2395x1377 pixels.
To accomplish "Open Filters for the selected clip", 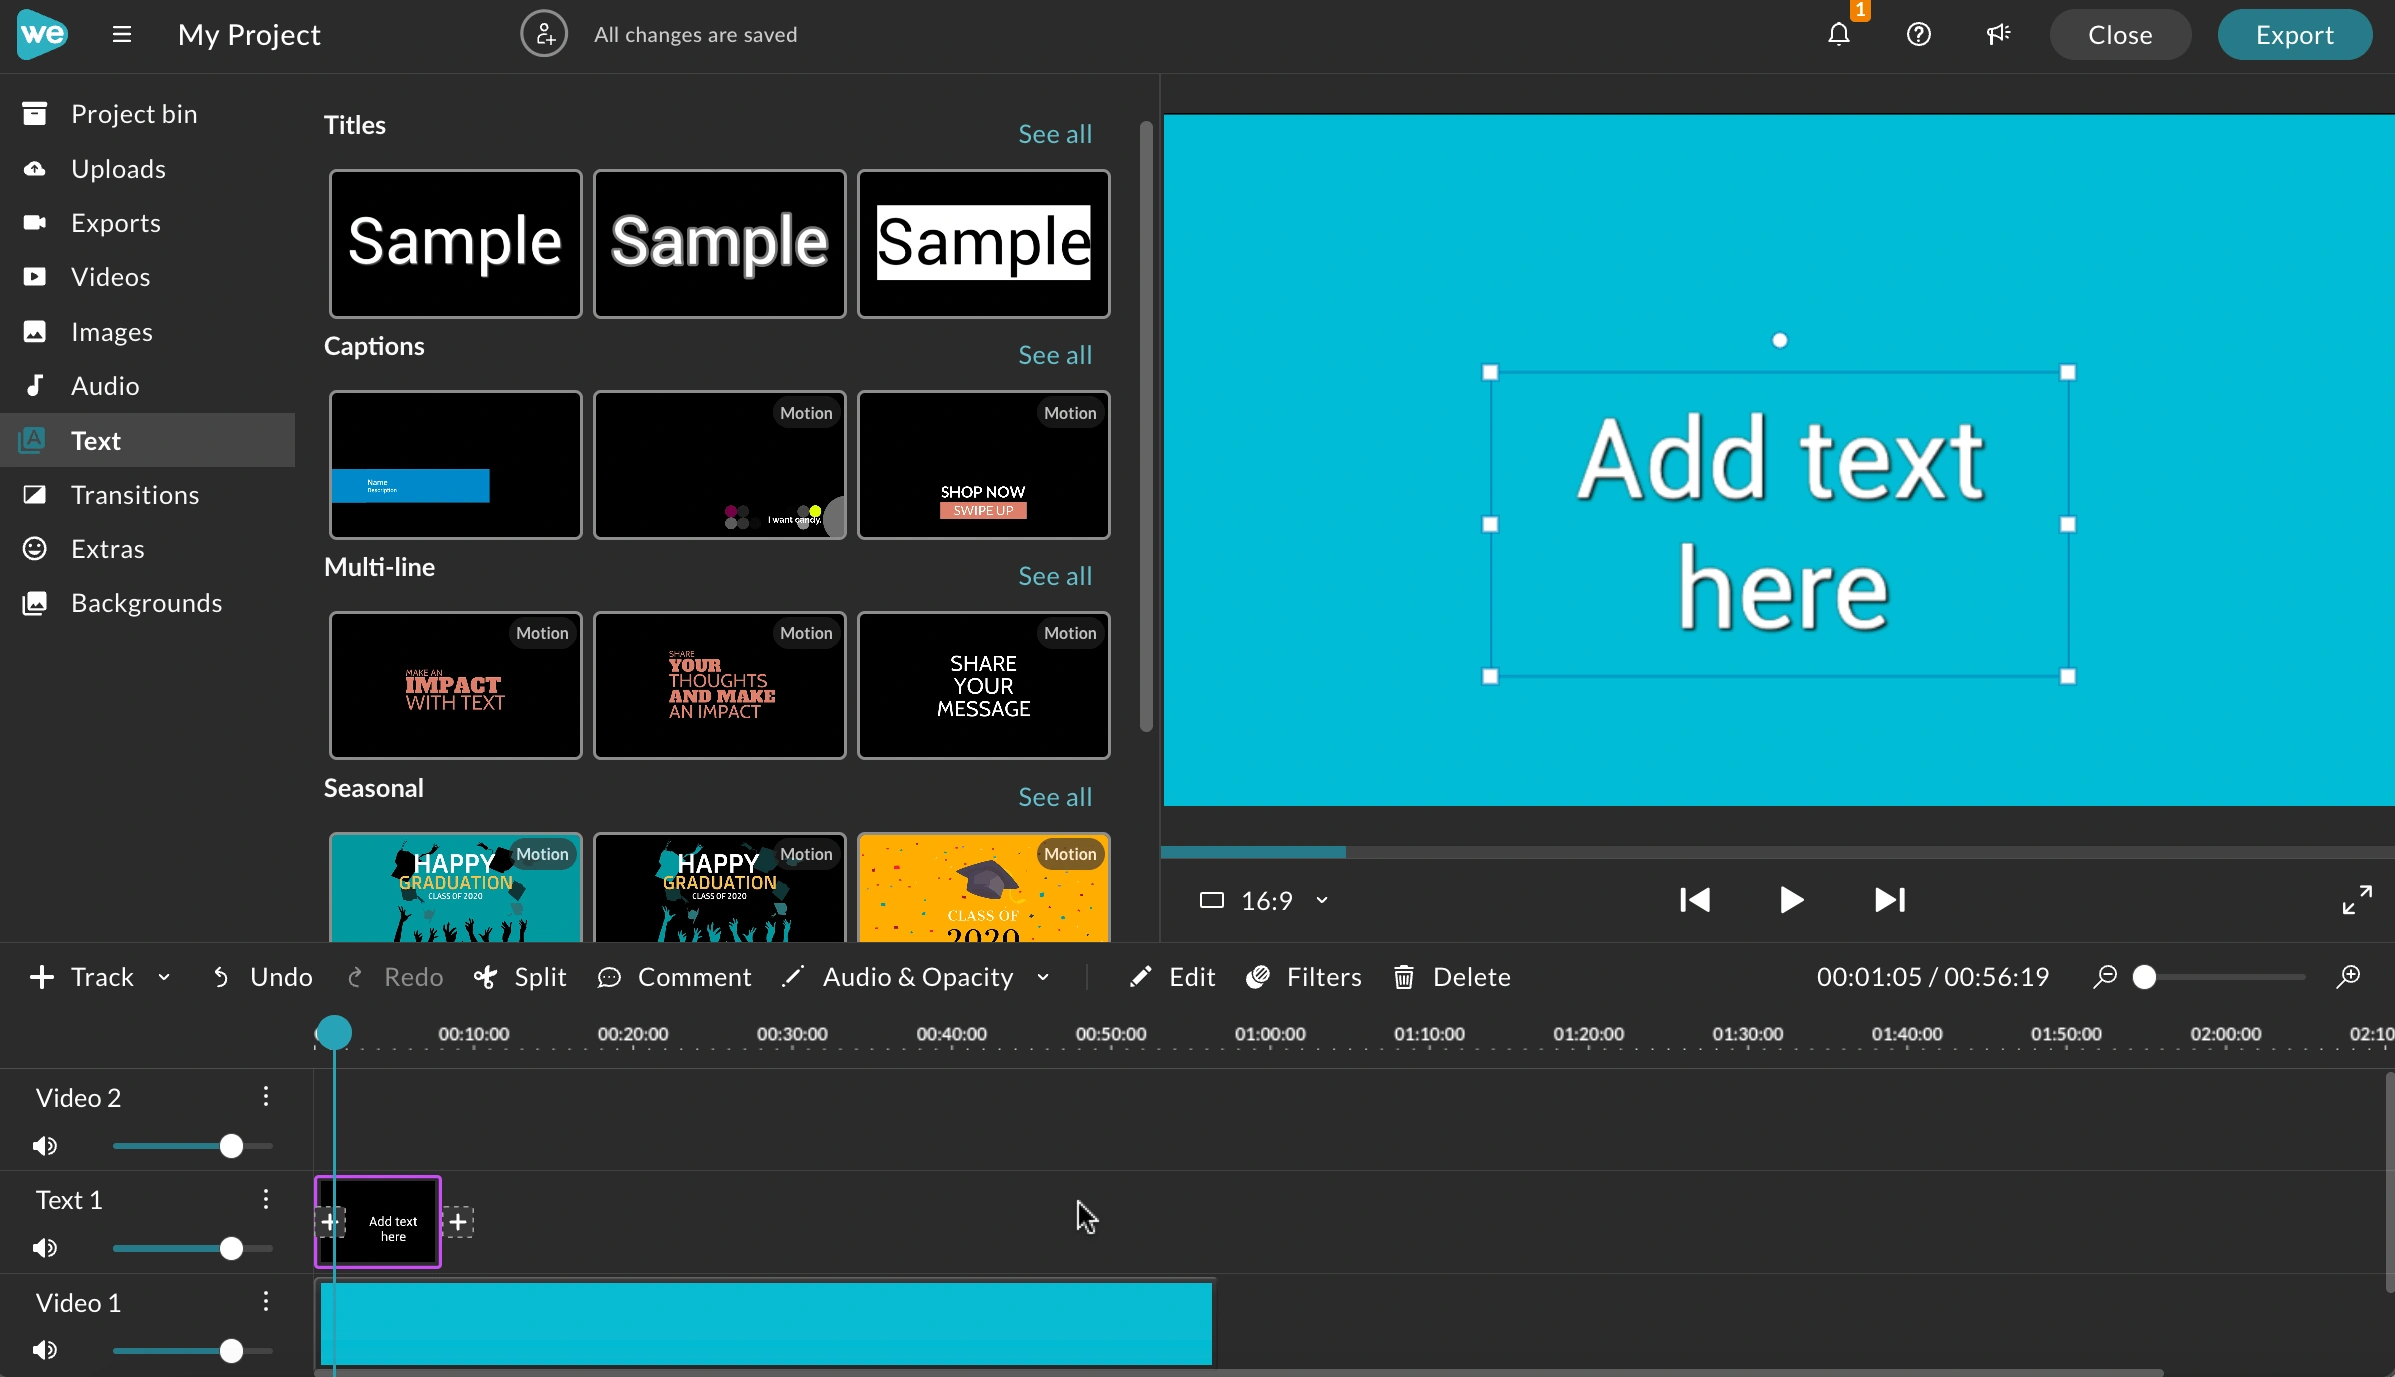I will click(1304, 977).
